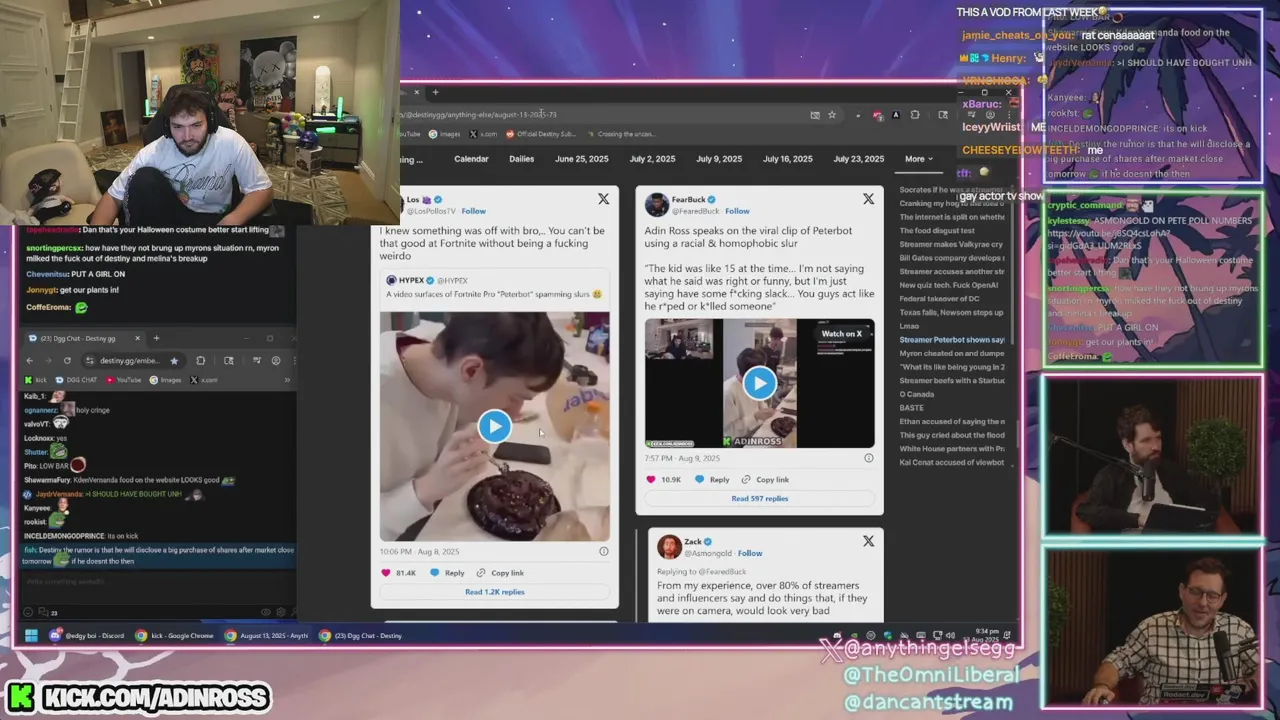Image resolution: width=1280 pixels, height=720 pixels.
Task: Go to July 23, 2025 tab
Action: [859, 159]
